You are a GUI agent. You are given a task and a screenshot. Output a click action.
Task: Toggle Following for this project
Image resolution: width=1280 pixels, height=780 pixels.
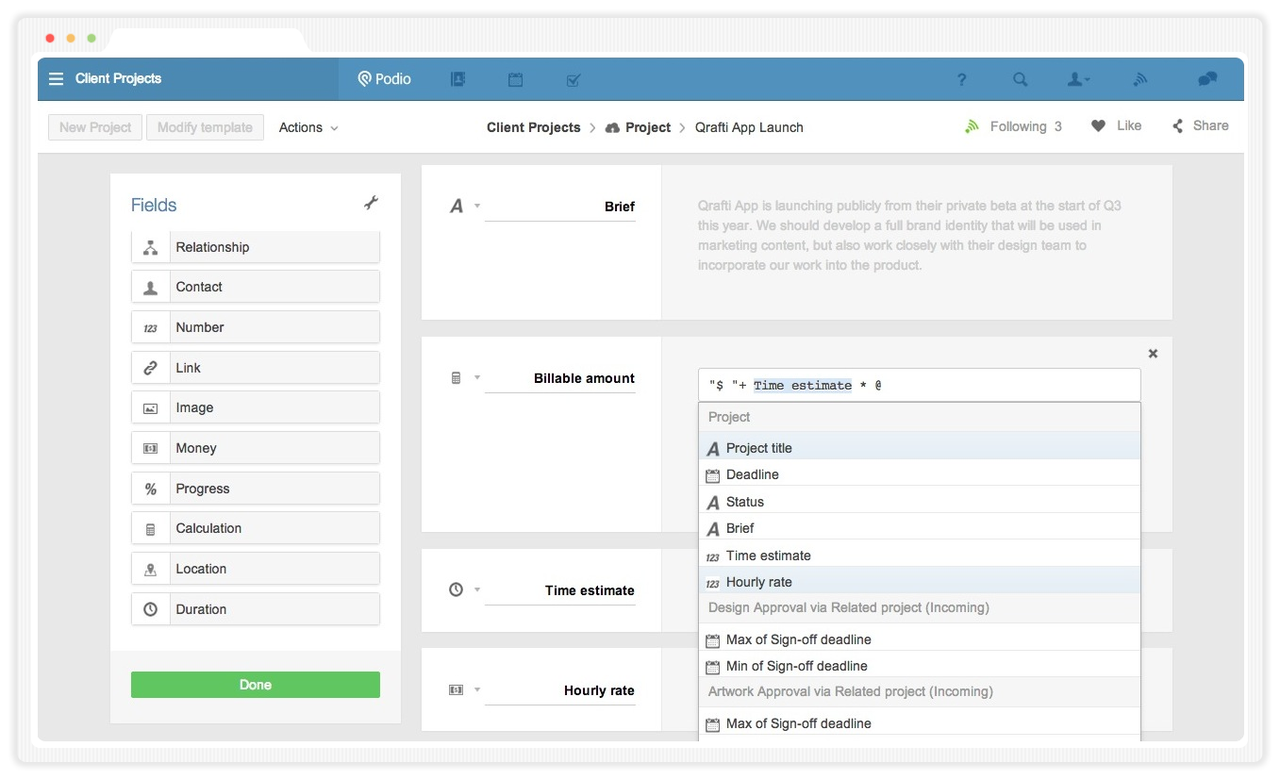click(1013, 126)
